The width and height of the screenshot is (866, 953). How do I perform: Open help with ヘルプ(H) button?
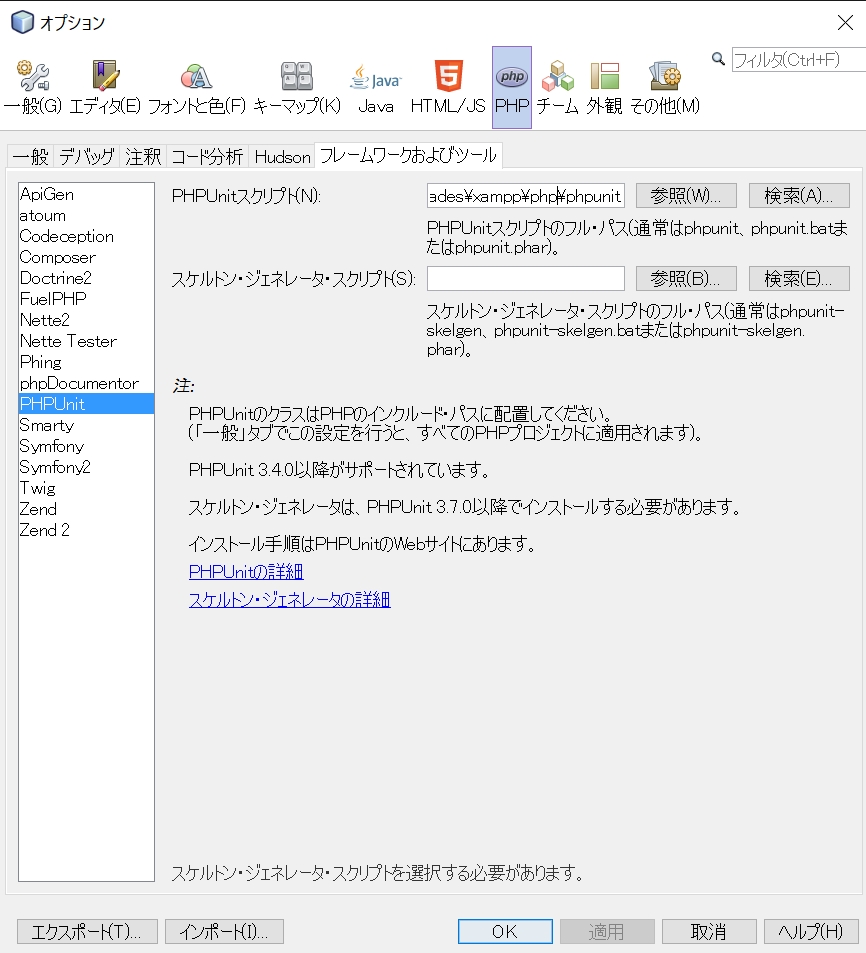tap(811, 931)
